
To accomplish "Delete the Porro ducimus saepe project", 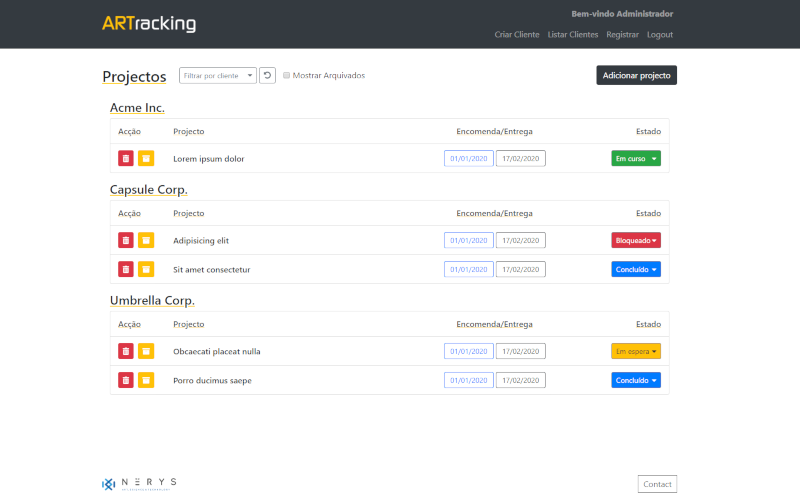I will click(x=126, y=380).
